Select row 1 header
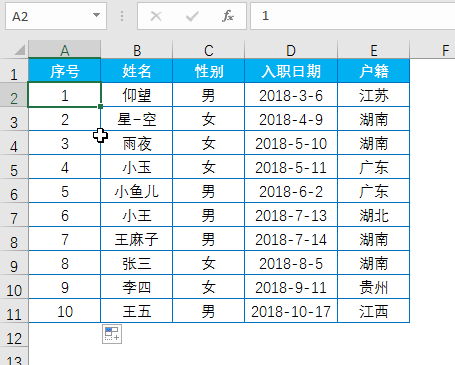 [x=14, y=71]
